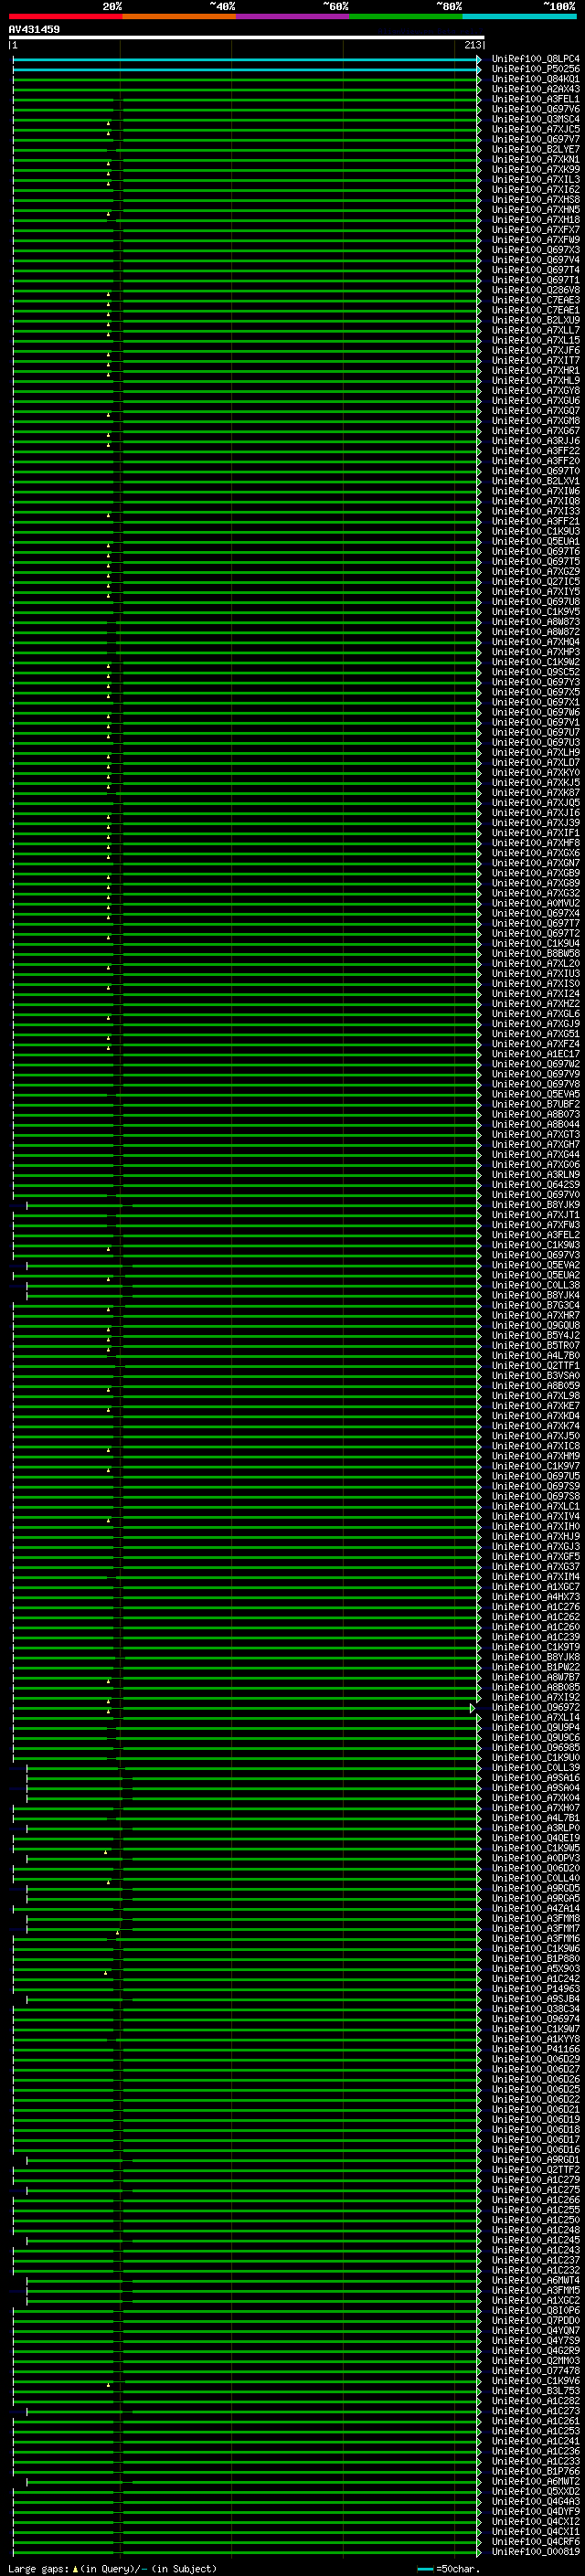The height and width of the screenshot is (2576, 585).
Task: Click the orange ~40% identity legend segment
Action: pyautogui.click(x=179, y=16)
